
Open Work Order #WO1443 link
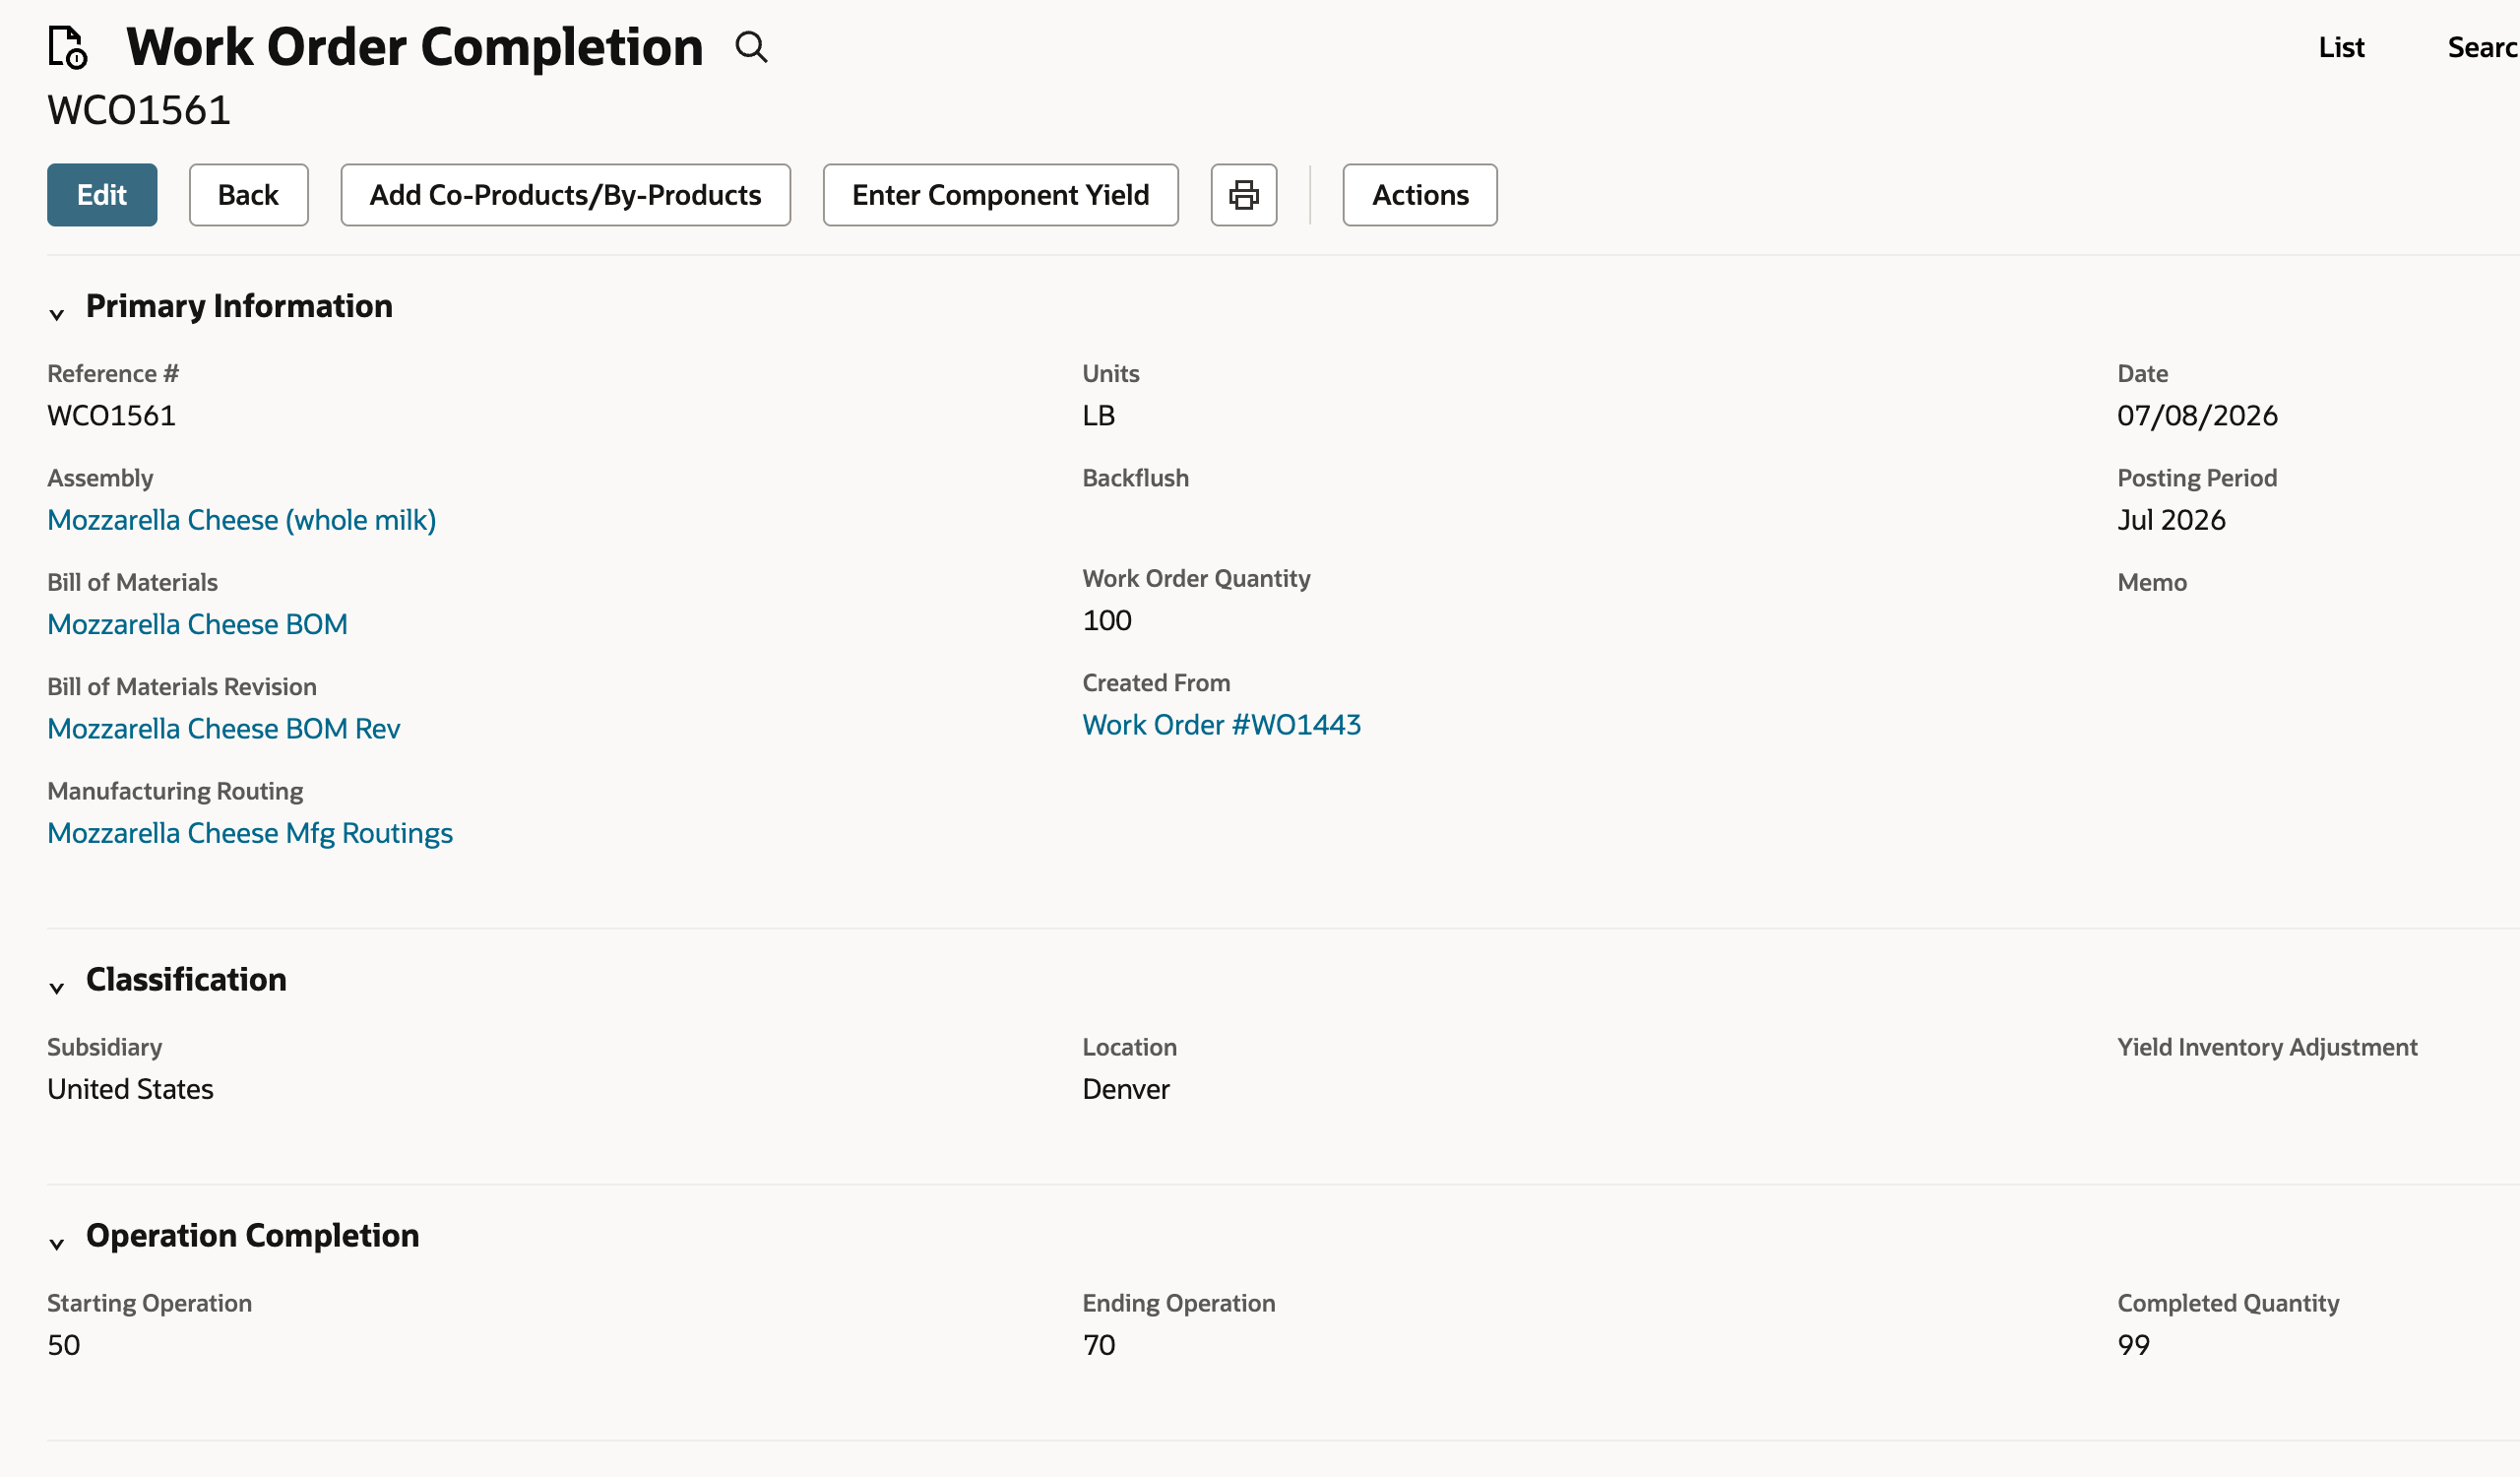[1221, 725]
